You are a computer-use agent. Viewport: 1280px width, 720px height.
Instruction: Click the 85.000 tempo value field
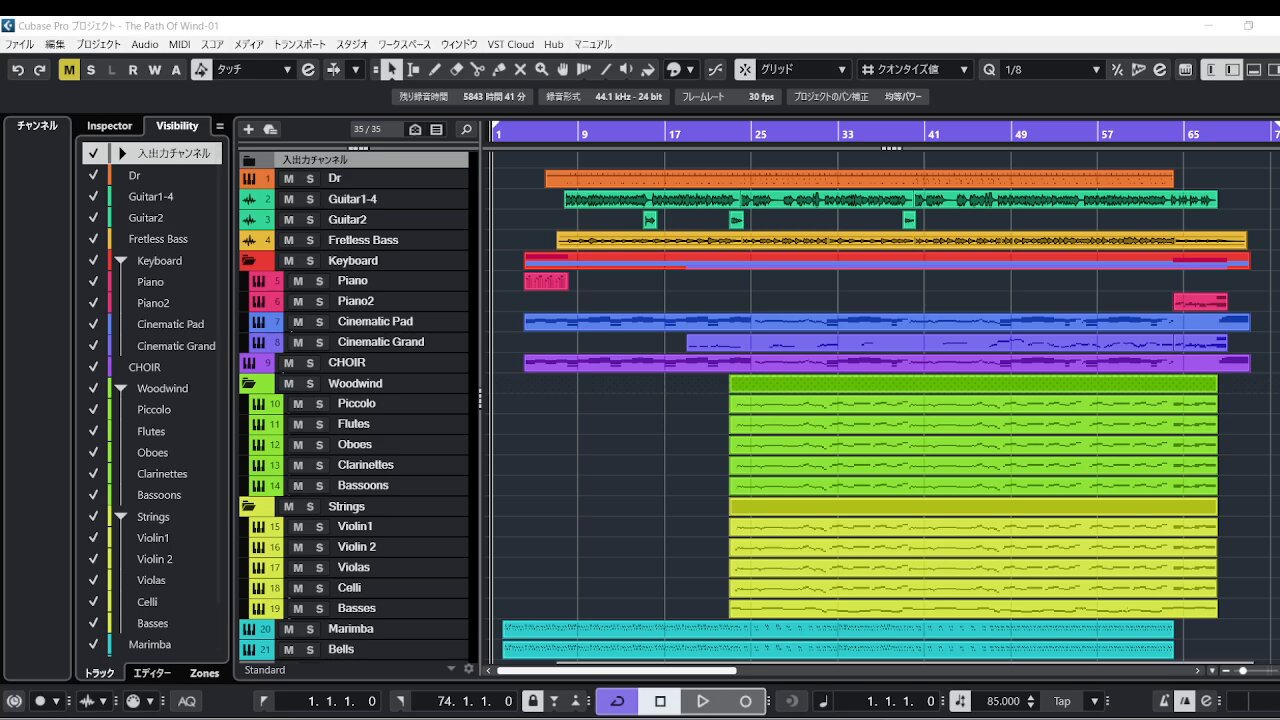click(x=1003, y=701)
